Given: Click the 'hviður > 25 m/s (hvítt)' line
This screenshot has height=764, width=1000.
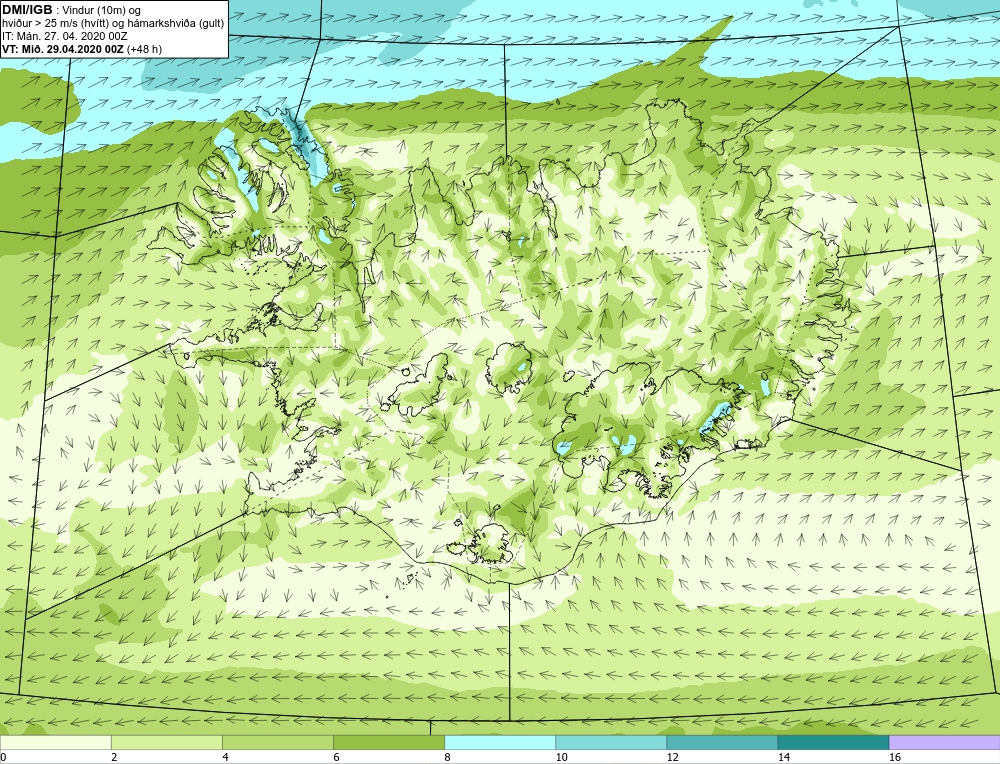Looking at the screenshot, I should (x=55, y=24).
